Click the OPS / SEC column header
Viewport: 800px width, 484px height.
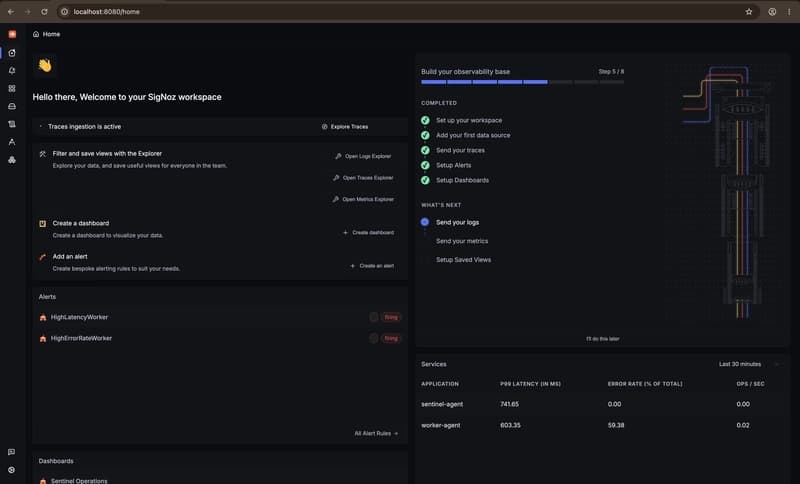(x=751, y=384)
